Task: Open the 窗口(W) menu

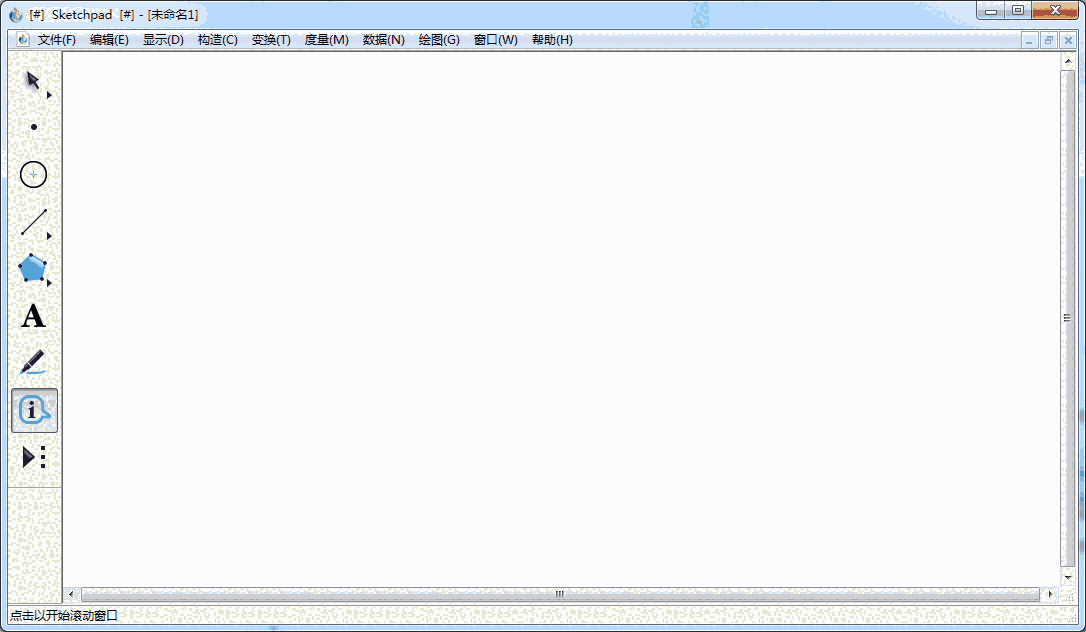Action: 496,40
